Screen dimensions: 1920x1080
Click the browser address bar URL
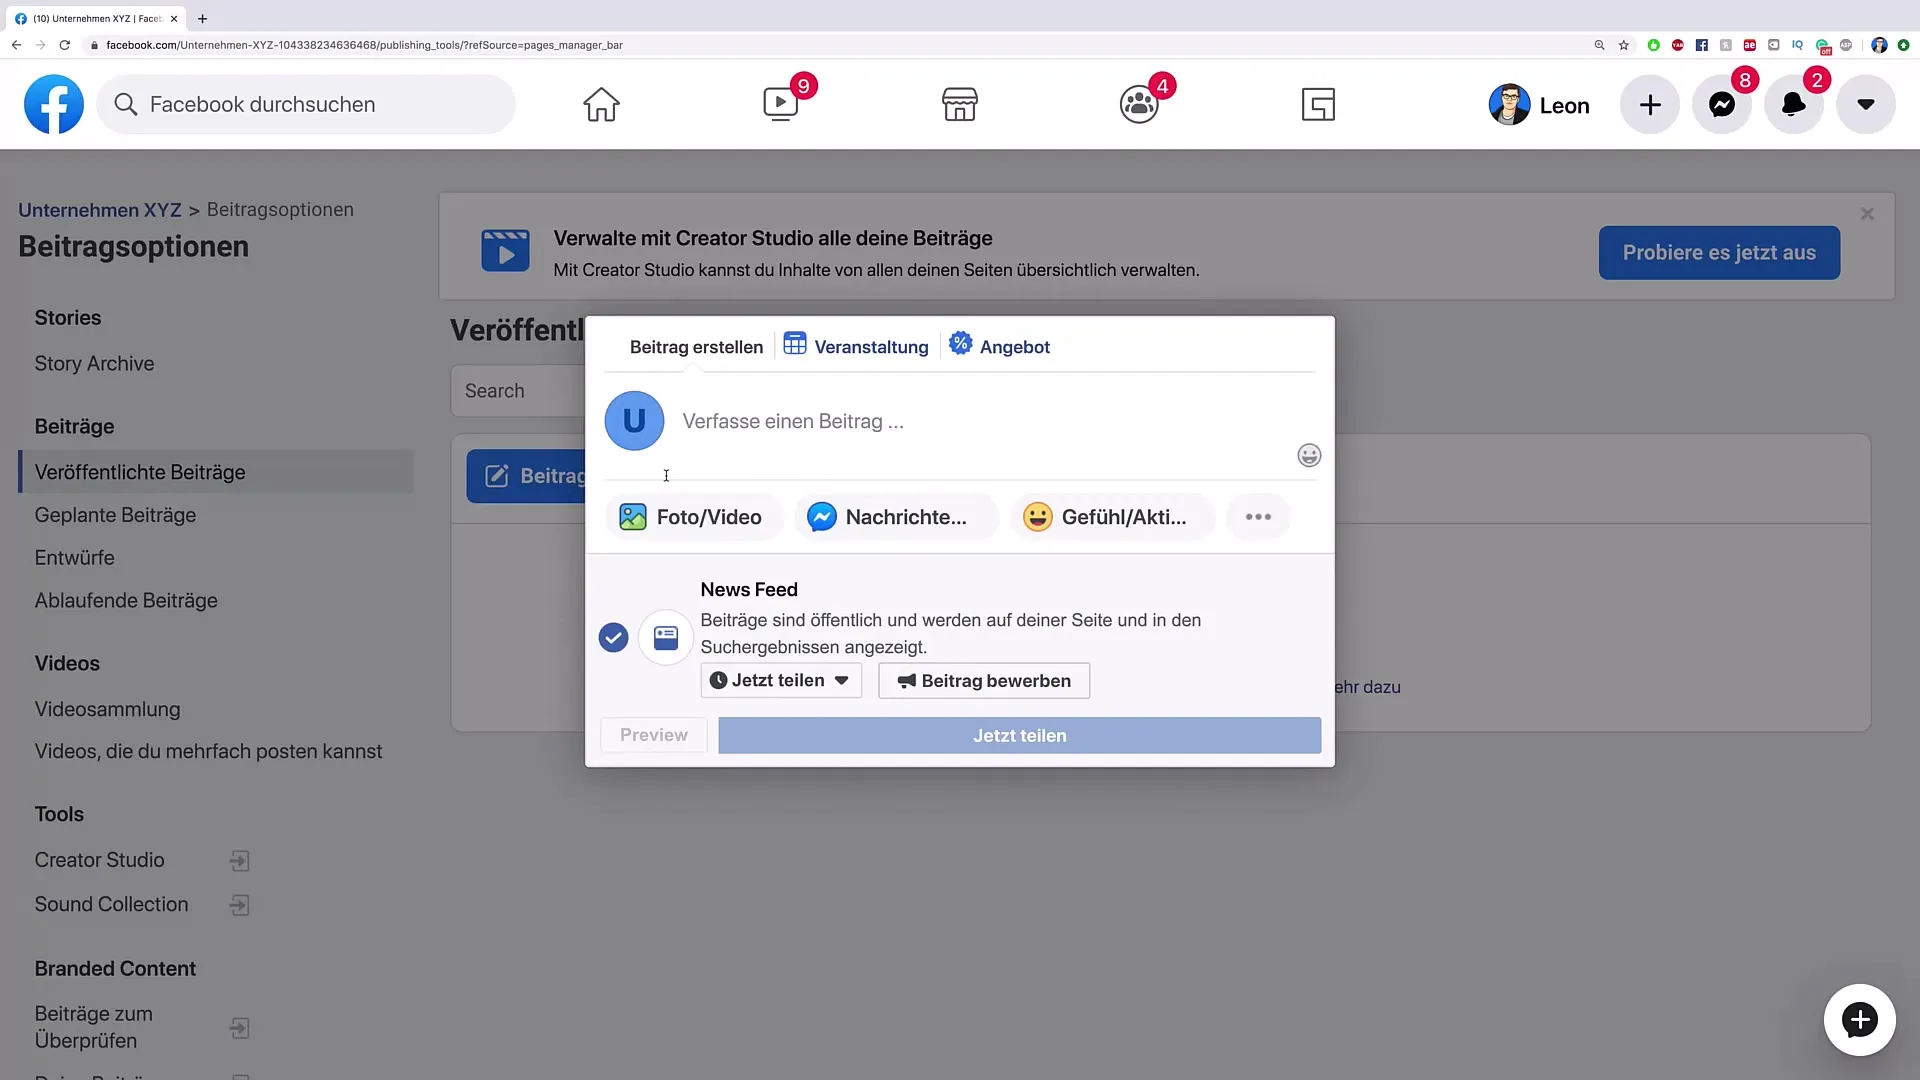[364, 45]
